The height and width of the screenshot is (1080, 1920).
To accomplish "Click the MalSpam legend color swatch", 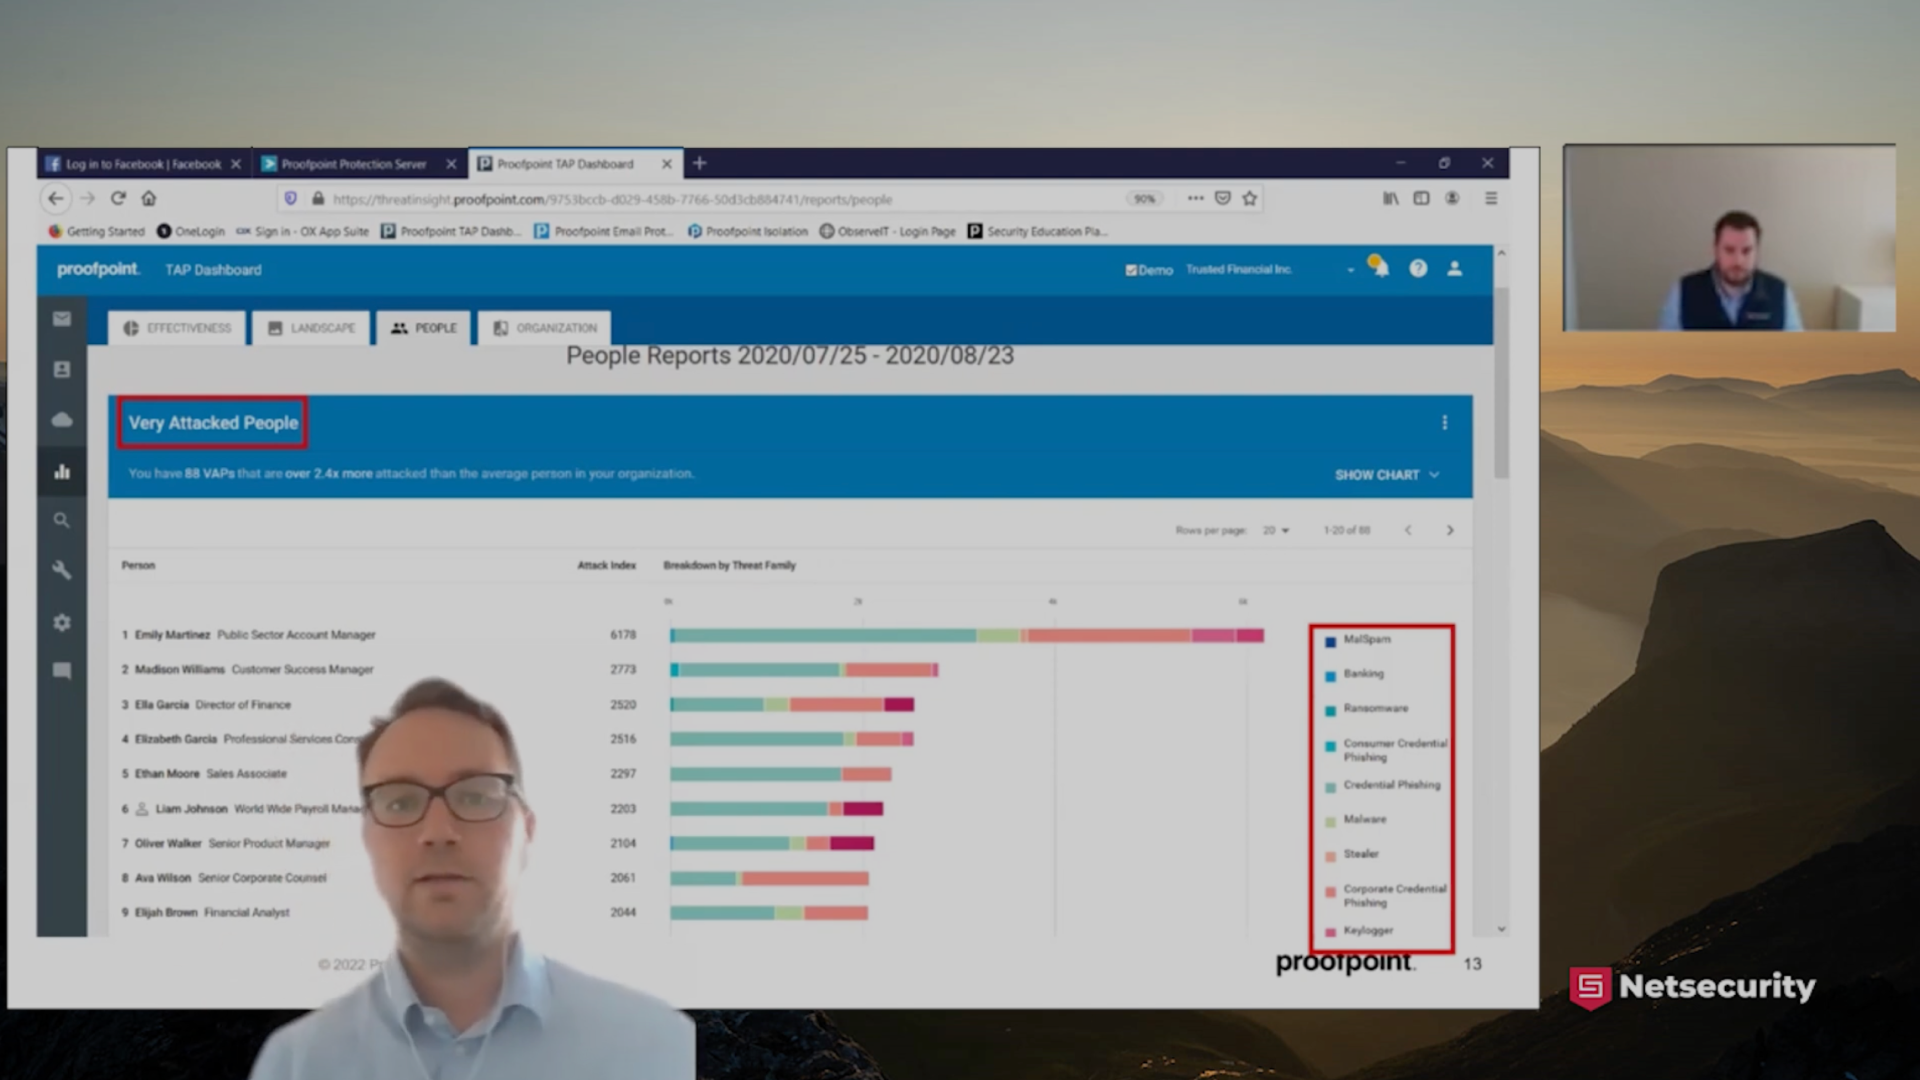I will pos(1330,642).
